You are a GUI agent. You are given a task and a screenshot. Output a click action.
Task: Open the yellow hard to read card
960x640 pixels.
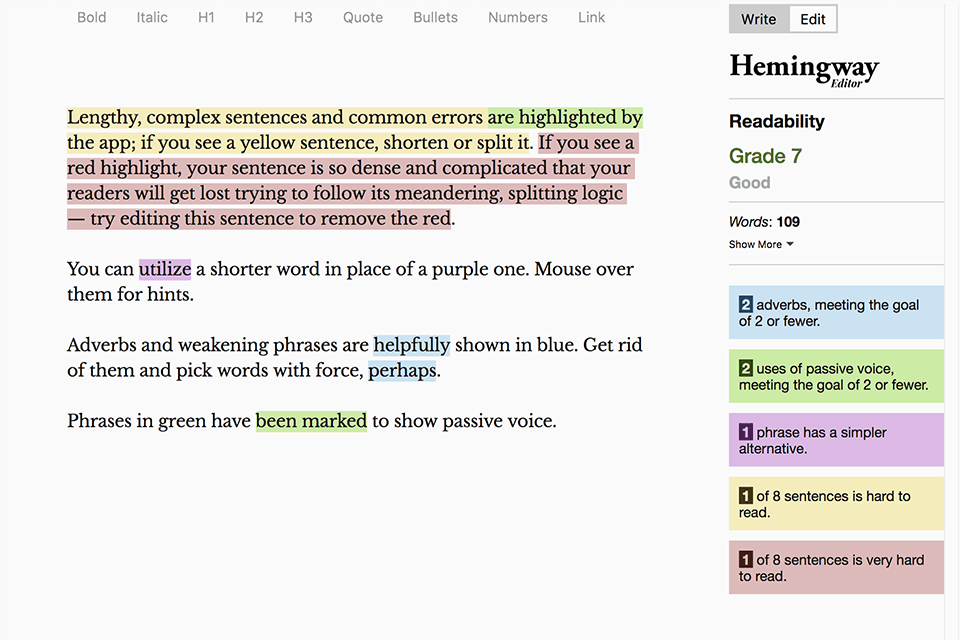click(836, 504)
